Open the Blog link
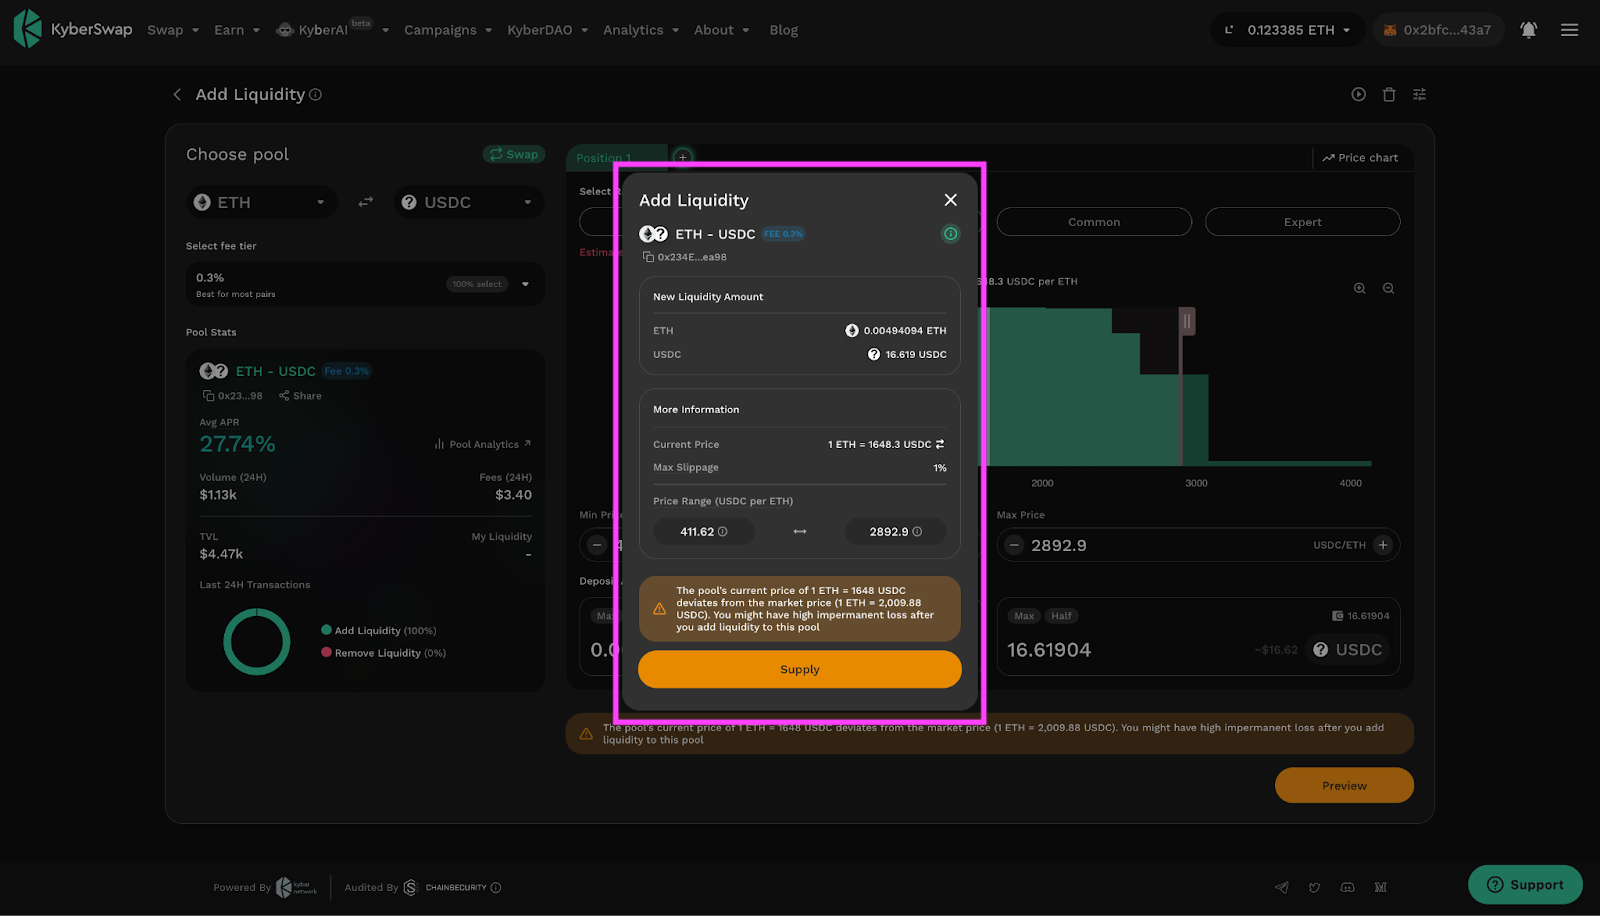The height and width of the screenshot is (916, 1600). click(784, 30)
